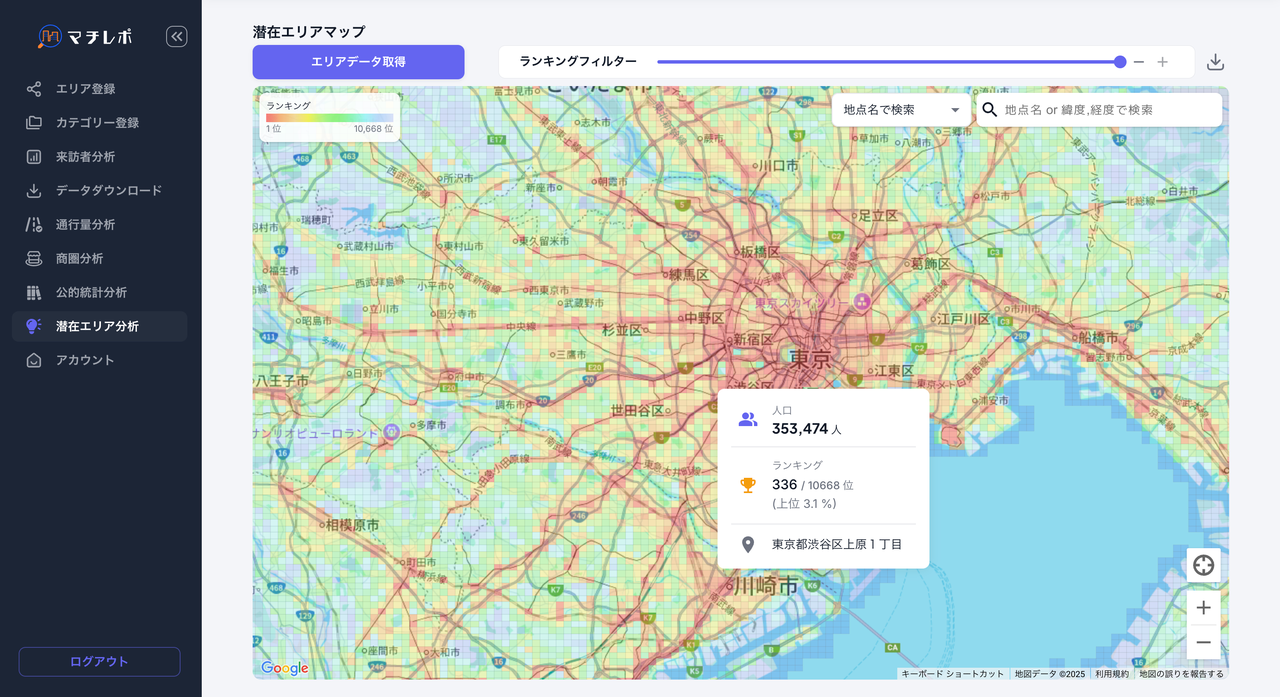Click the 通行量分析 road icon
The height and width of the screenshot is (697, 1280).
pyautogui.click(x=34, y=225)
